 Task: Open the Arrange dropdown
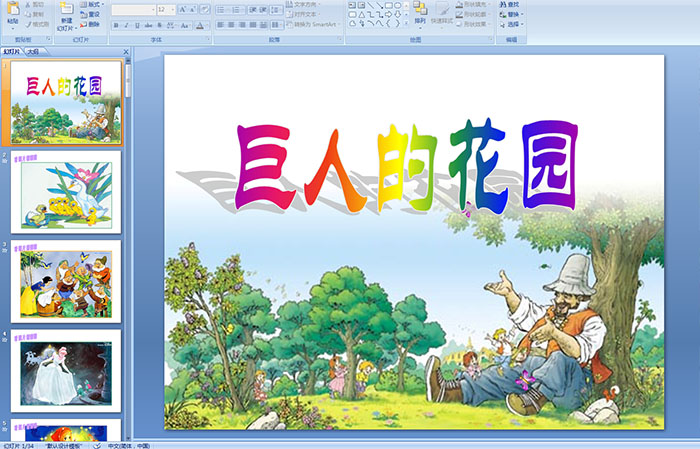[x=420, y=14]
